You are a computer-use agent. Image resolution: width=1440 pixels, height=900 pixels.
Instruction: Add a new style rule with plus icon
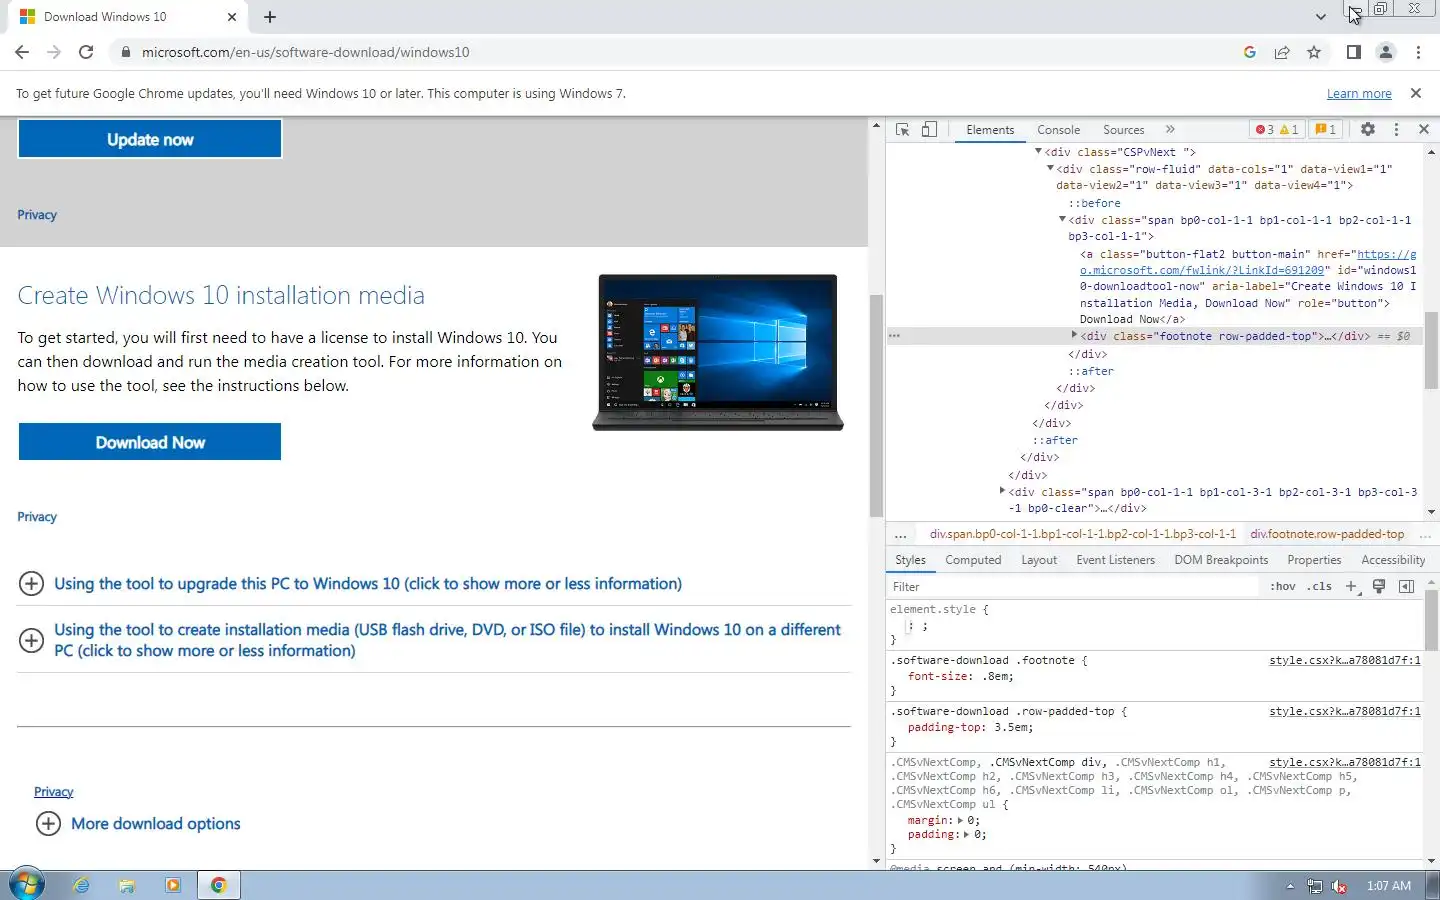(1351, 587)
